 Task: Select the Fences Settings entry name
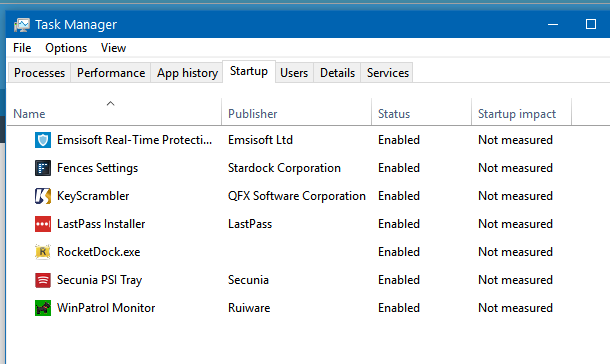[x=98, y=168]
